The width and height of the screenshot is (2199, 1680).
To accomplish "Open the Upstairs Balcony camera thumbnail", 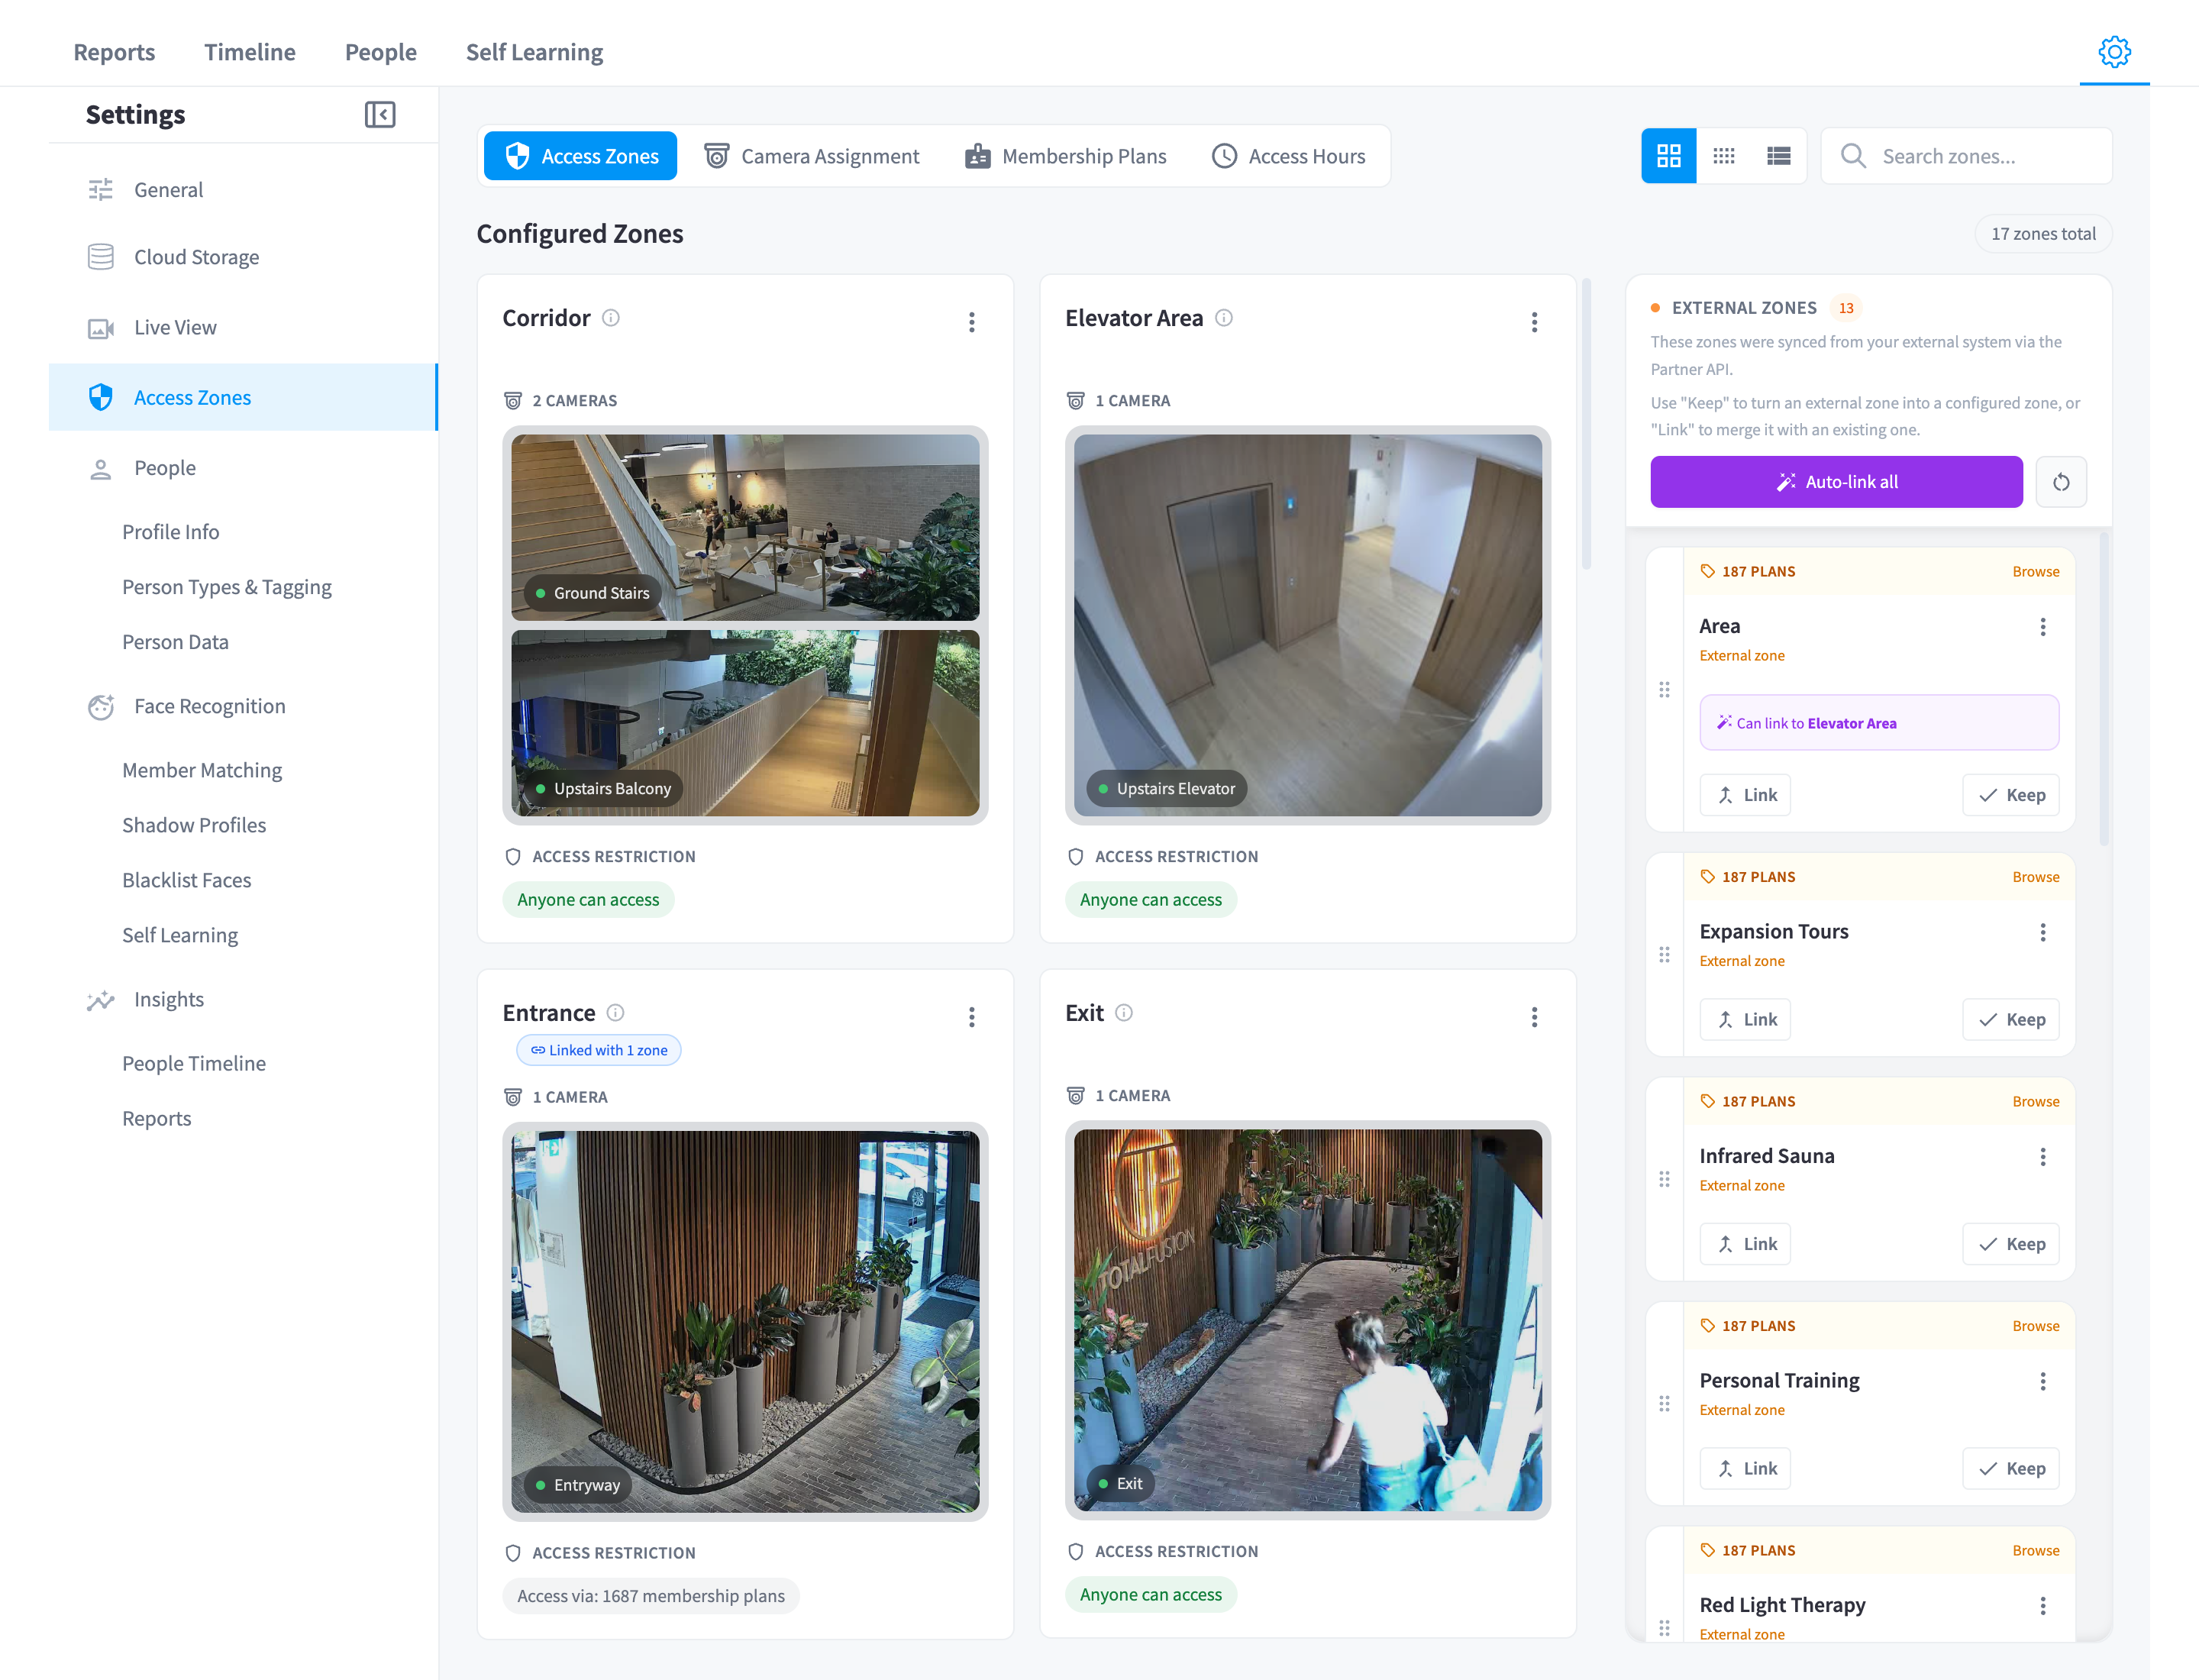I will click(745, 723).
